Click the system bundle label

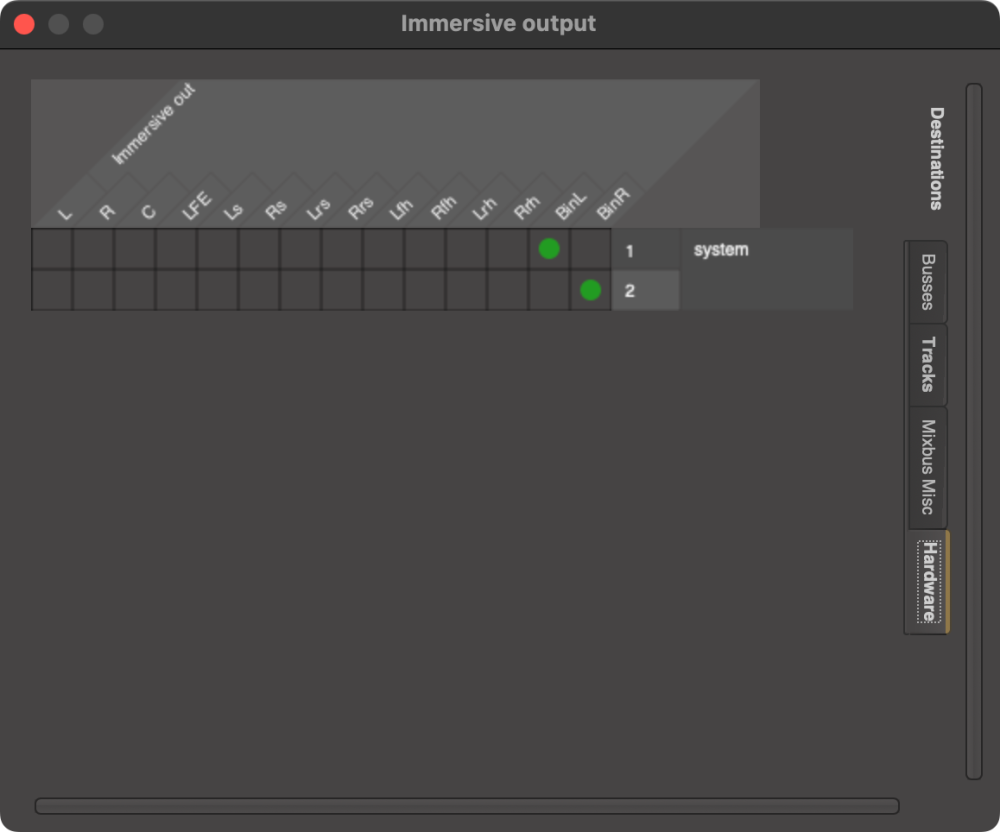(x=718, y=249)
